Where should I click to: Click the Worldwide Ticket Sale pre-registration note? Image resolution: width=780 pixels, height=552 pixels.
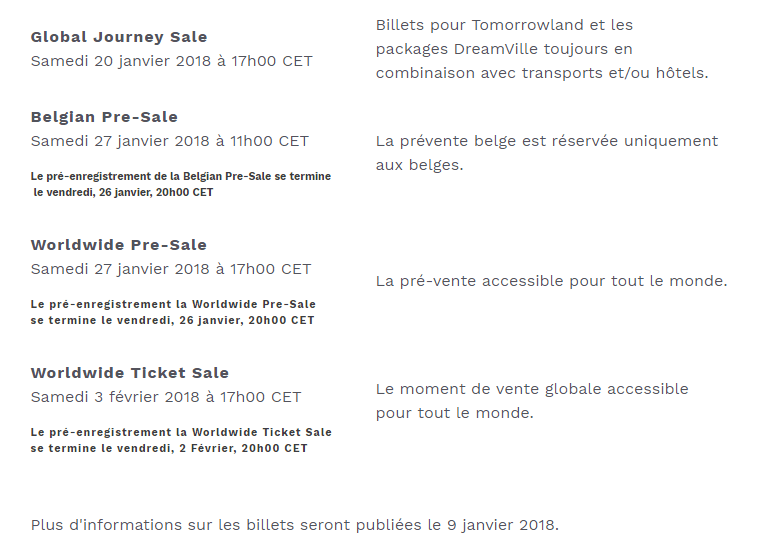181,440
